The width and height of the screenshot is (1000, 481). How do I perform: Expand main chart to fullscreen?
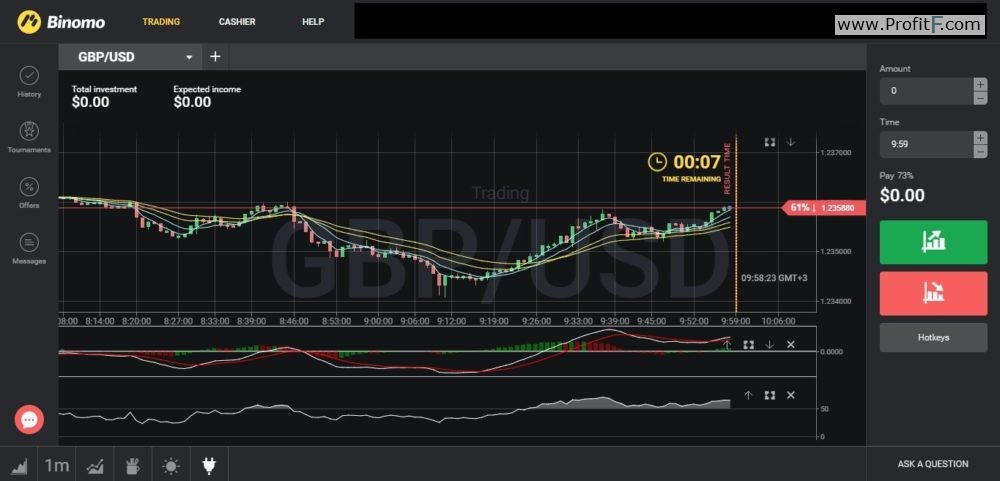click(x=770, y=142)
